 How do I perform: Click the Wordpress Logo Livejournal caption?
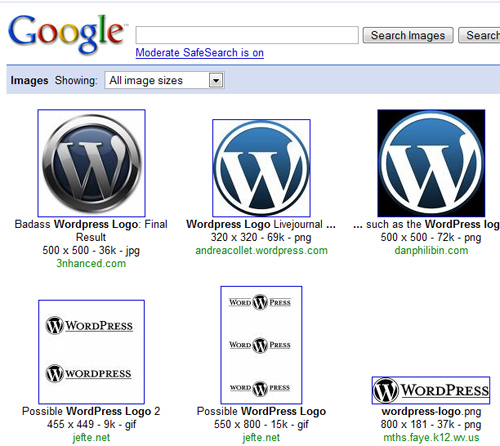pos(261,224)
